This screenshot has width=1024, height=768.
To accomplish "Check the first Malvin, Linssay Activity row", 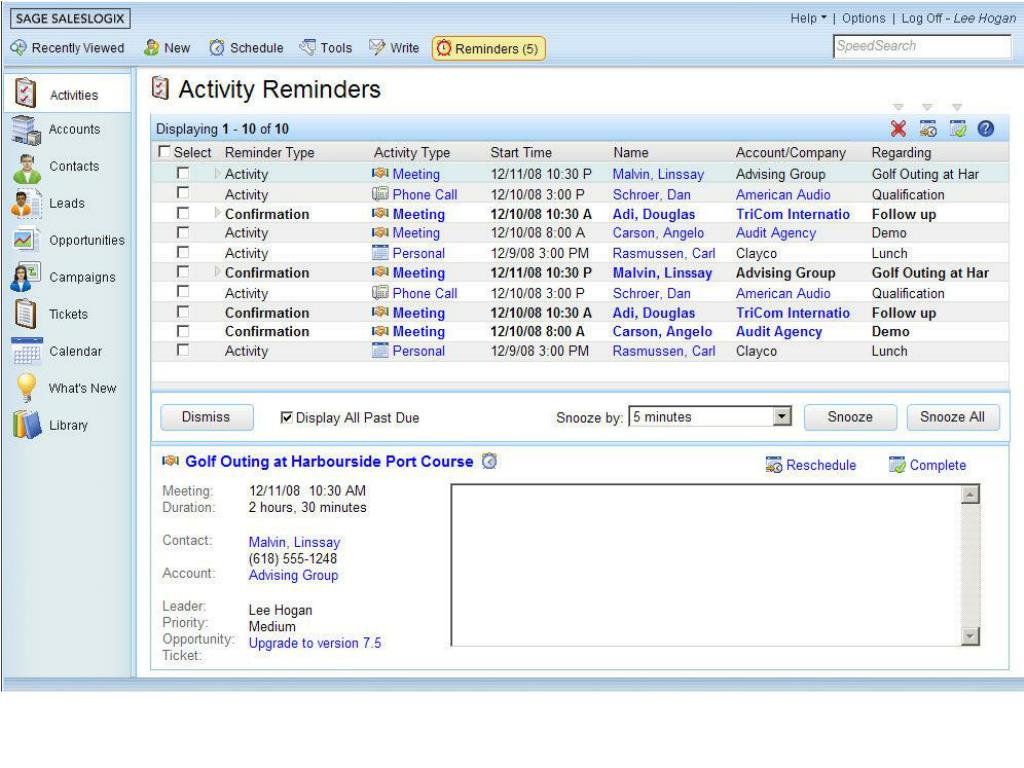I will coord(183,173).
